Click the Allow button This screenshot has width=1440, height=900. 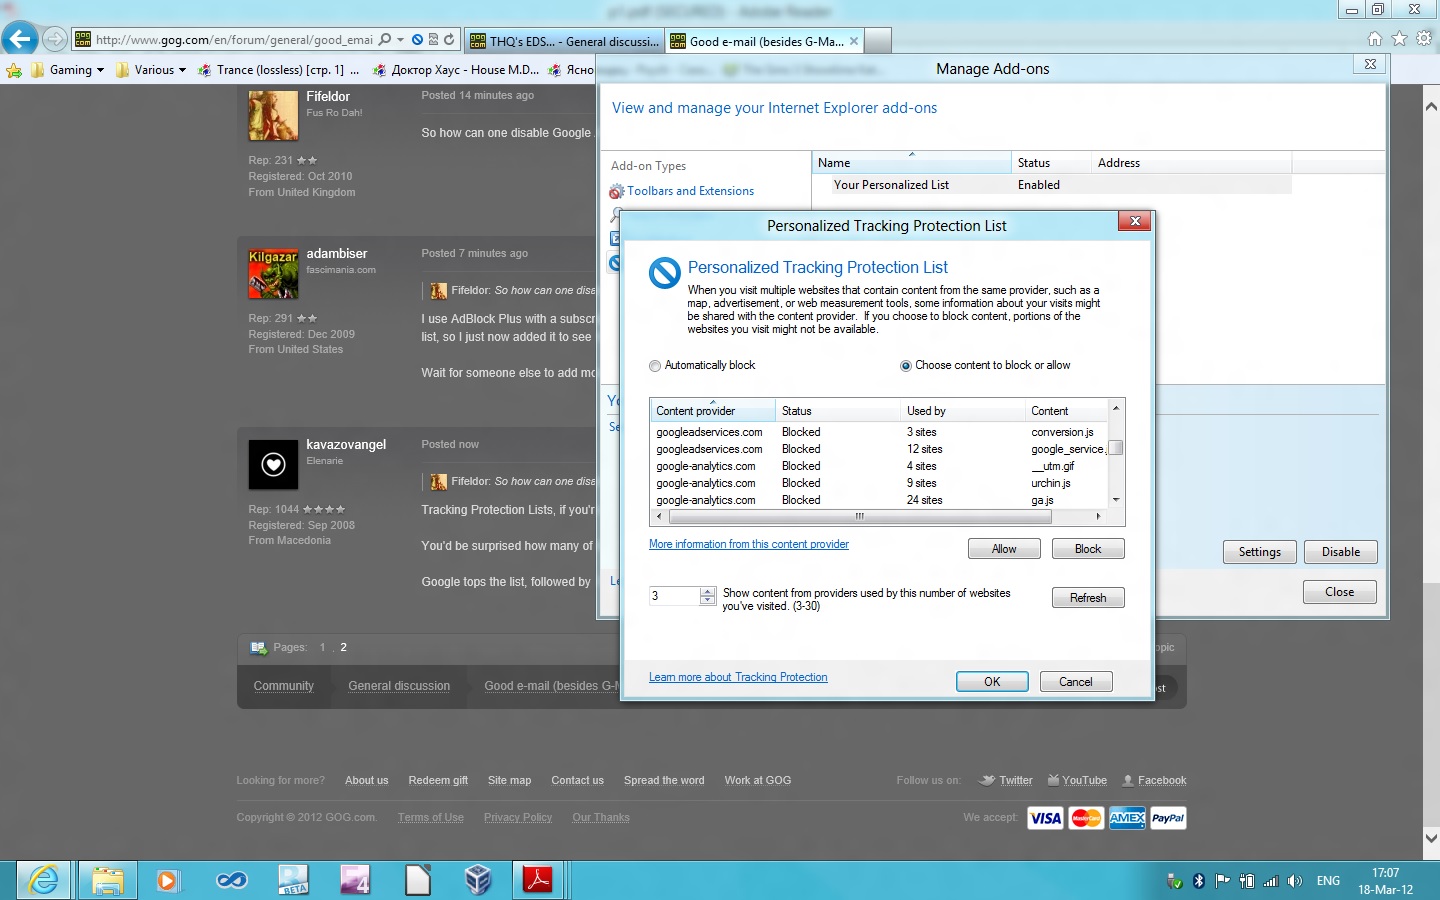pos(1004,549)
